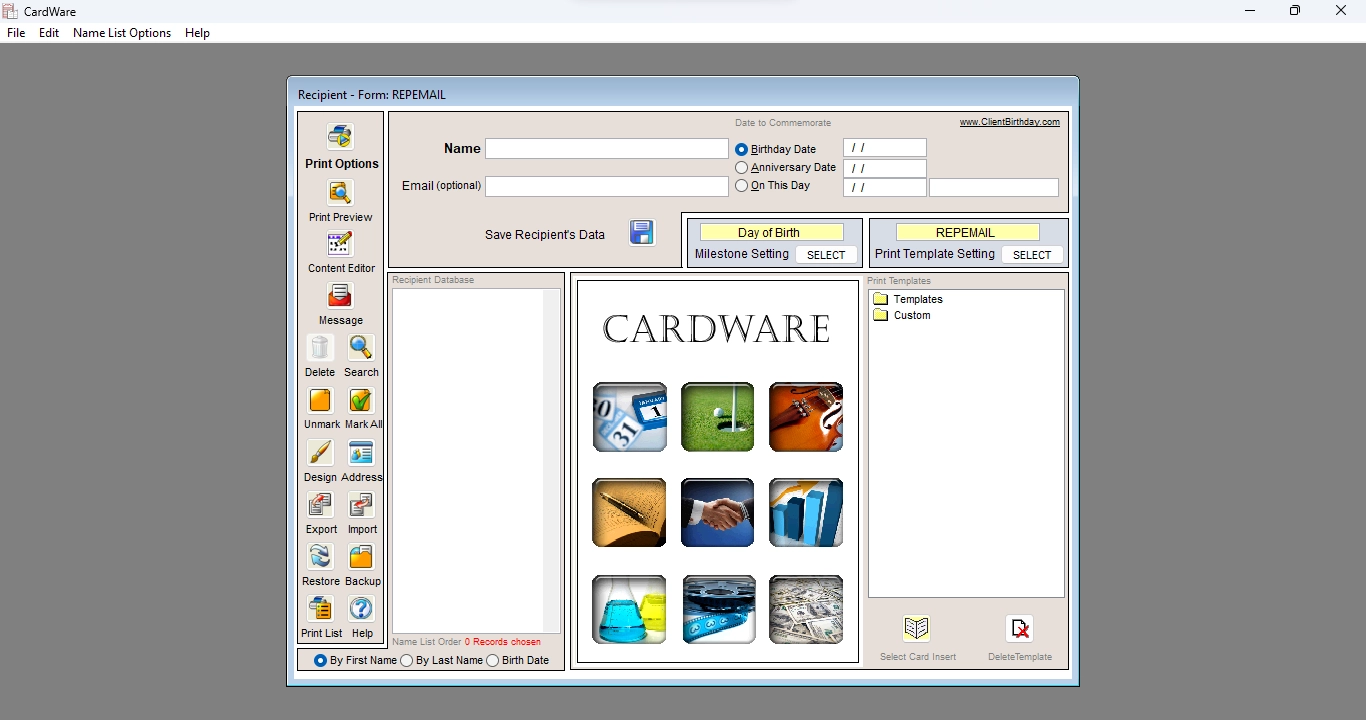Viewport: 1366px width, 720px height.
Task: Open the Name List Options menu
Action: coord(121,33)
